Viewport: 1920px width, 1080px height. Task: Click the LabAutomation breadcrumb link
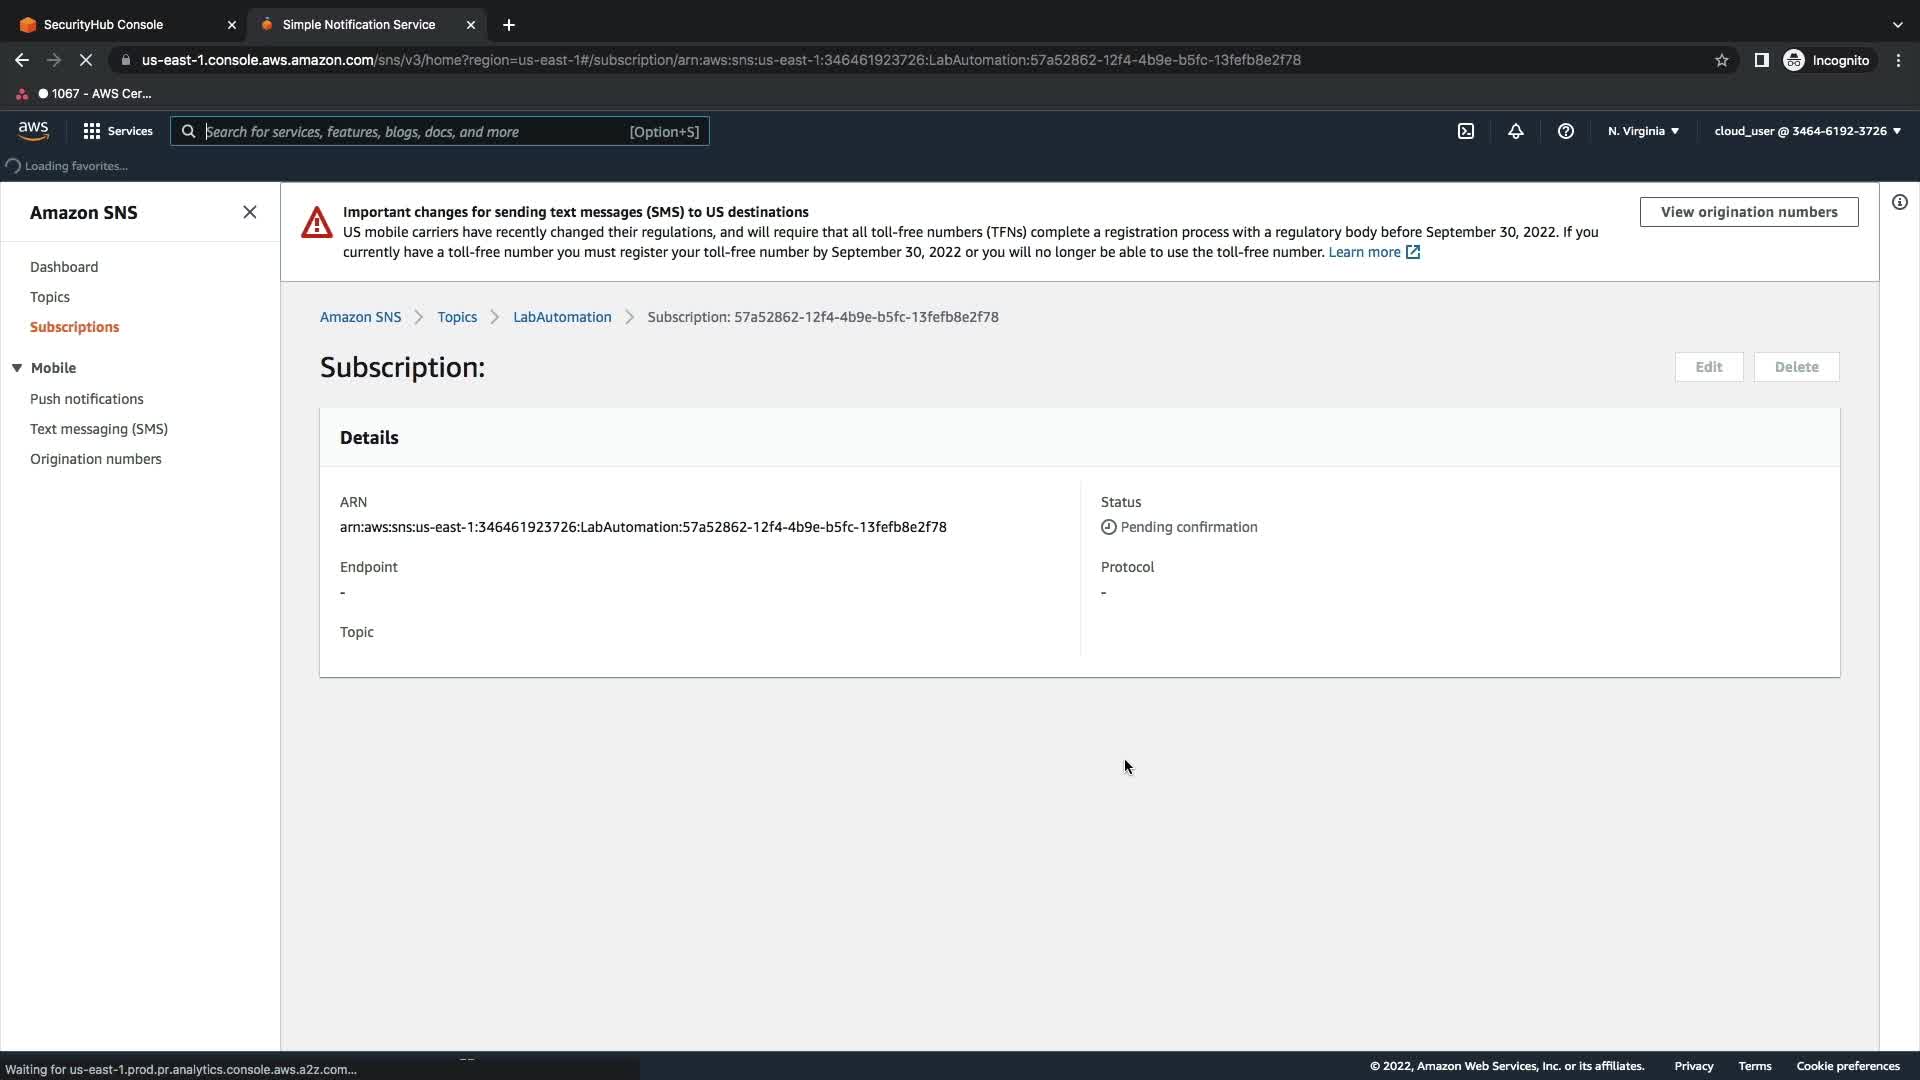562,317
